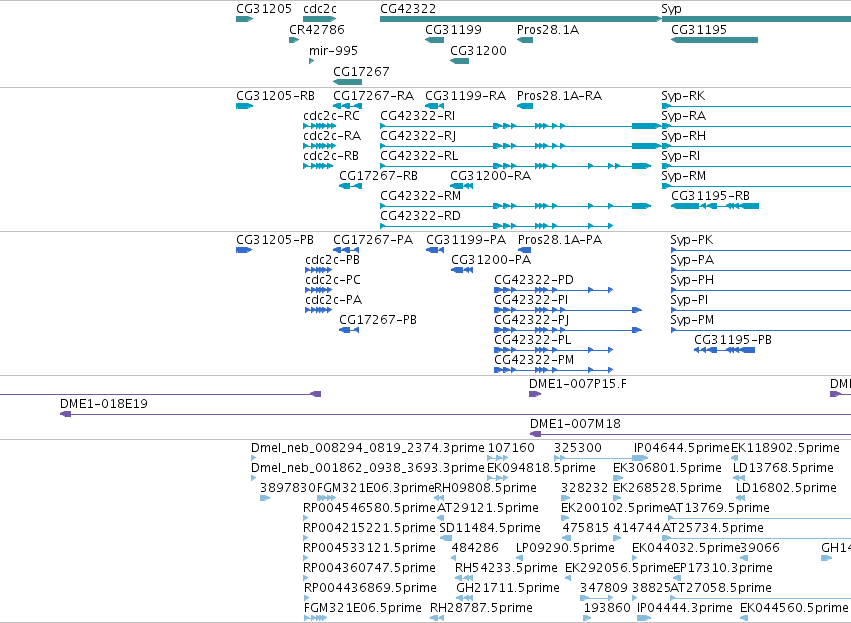
Task: Select the CG31195 gene bar
Action: [714, 40]
